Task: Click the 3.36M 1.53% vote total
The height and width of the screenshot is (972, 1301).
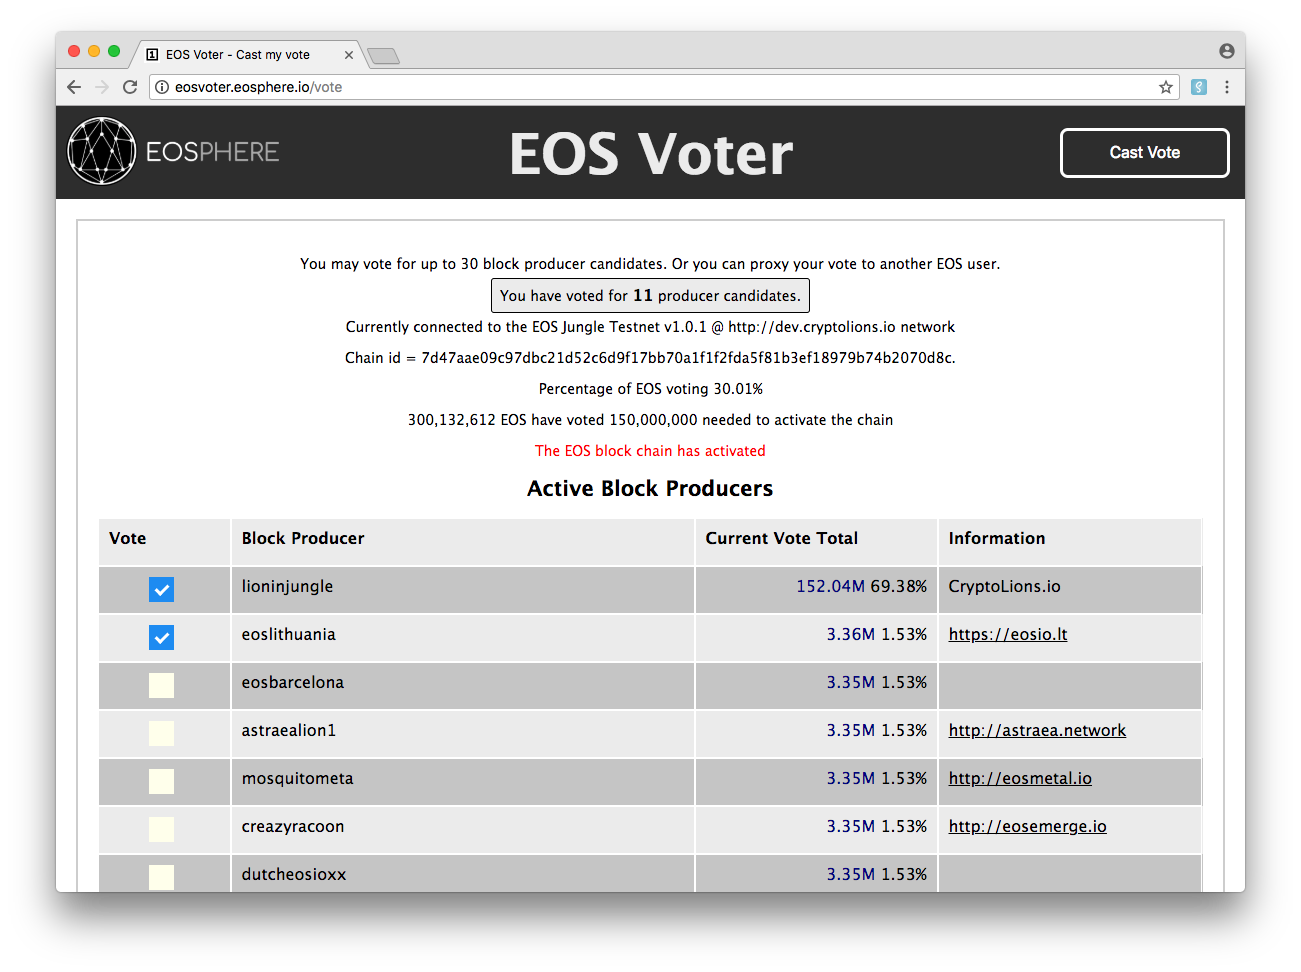Action: pyautogui.click(x=876, y=634)
